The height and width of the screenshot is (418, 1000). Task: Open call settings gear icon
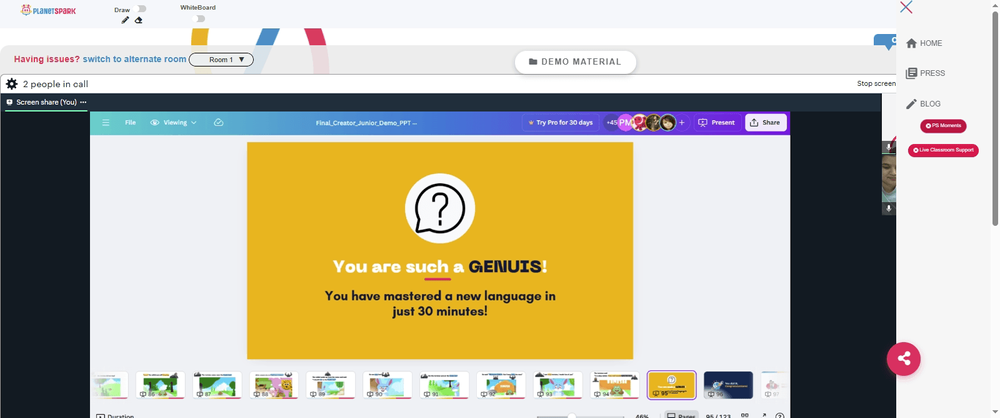tap(11, 84)
